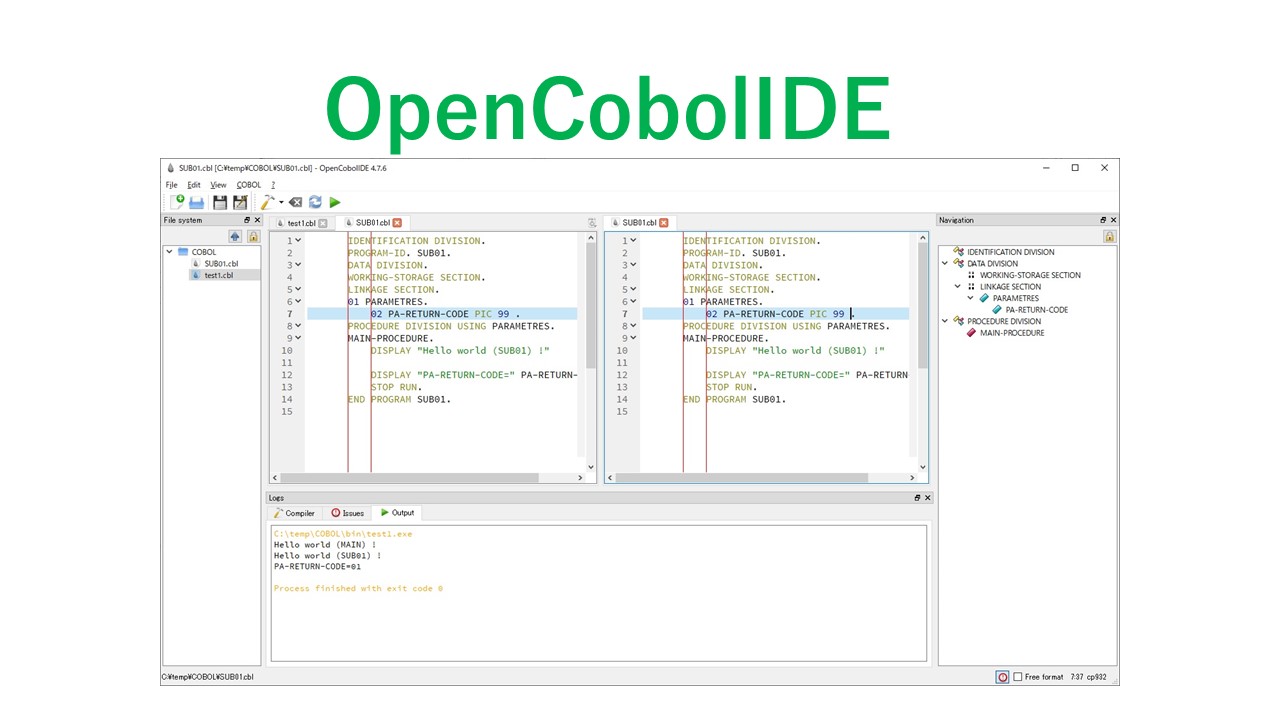The height and width of the screenshot is (720, 1280).
Task: Click the Open file icon
Action: coord(196,203)
